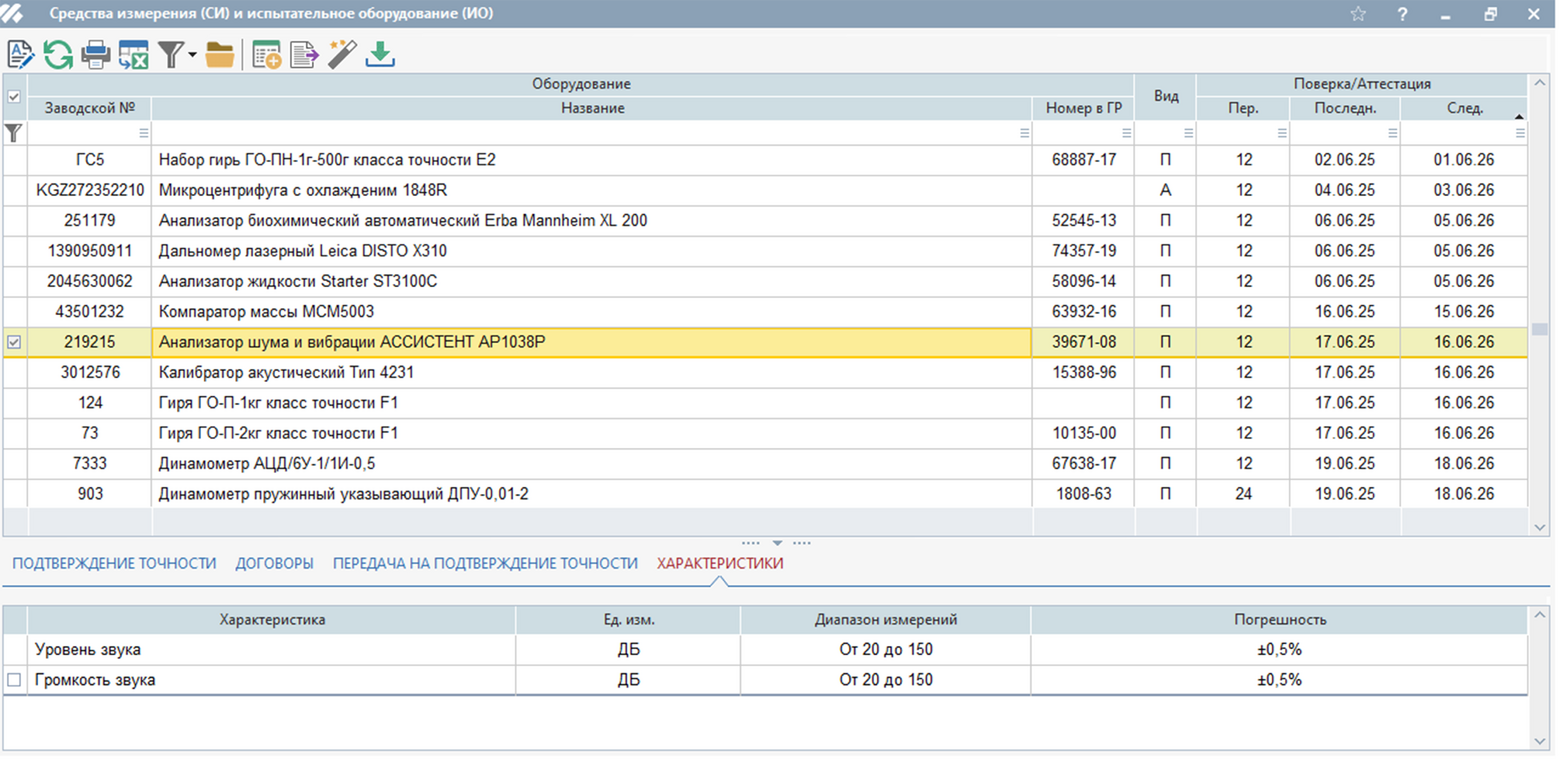Screen dimensions: 1560x763
Task: Click the favorite star in title bar
Action: (x=1357, y=14)
